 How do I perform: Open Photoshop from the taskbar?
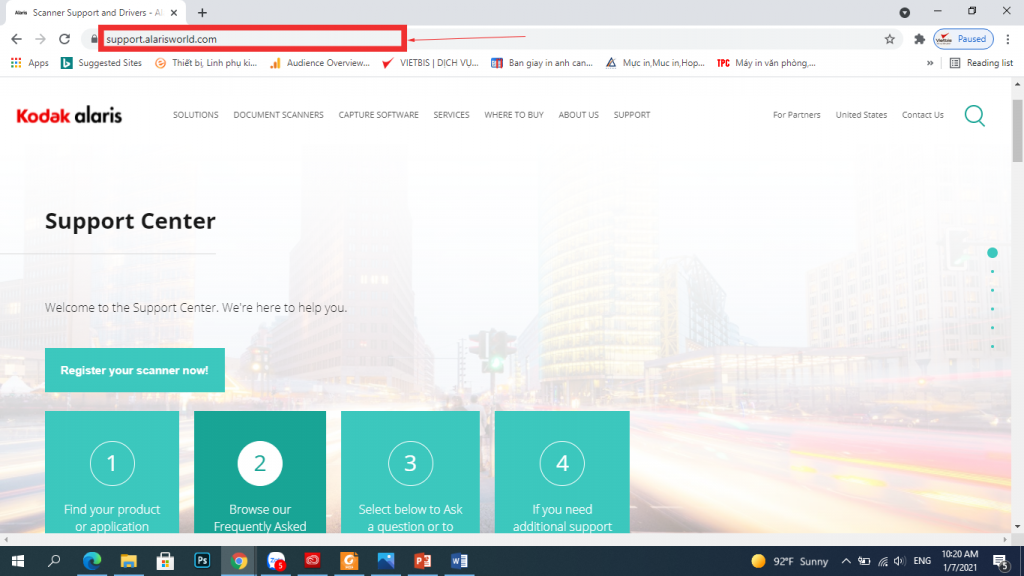202,561
